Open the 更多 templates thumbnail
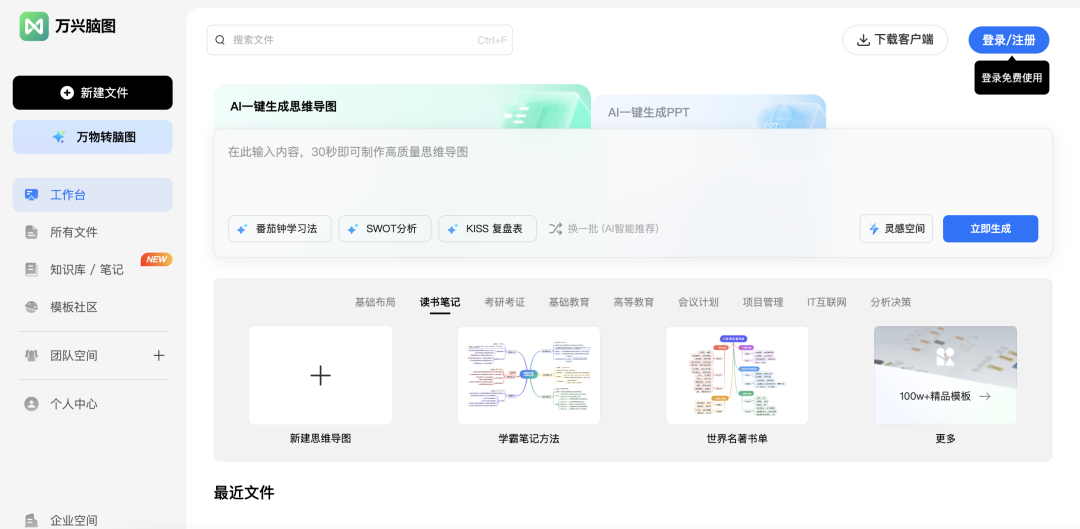 tap(946, 375)
